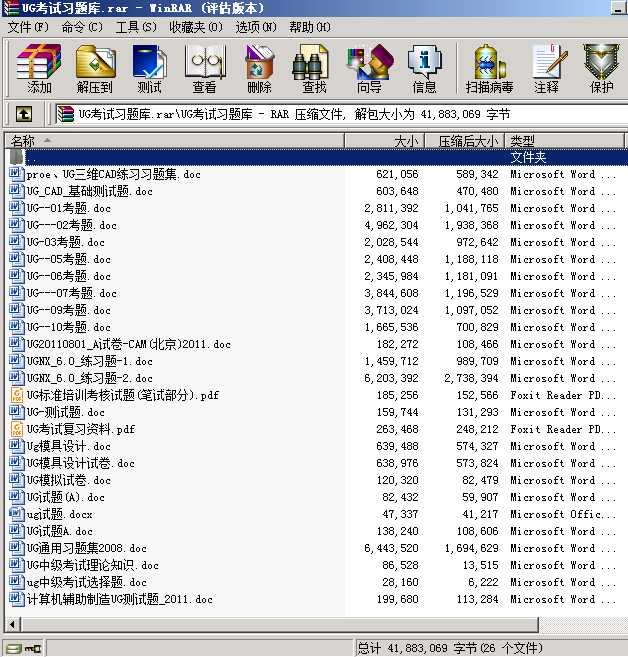
Task: Click the 解压到 (Extract To) icon
Action: pos(95,69)
